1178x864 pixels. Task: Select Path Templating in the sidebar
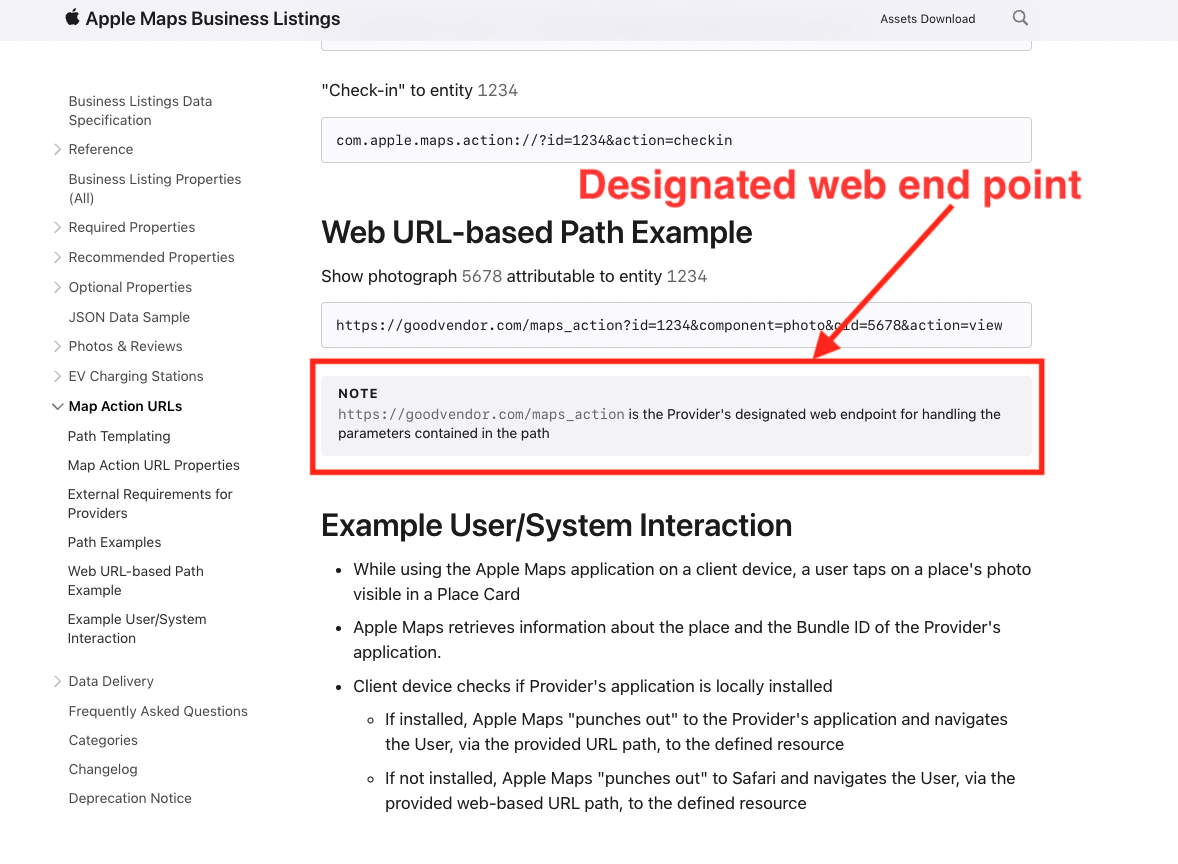pos(119,436)
